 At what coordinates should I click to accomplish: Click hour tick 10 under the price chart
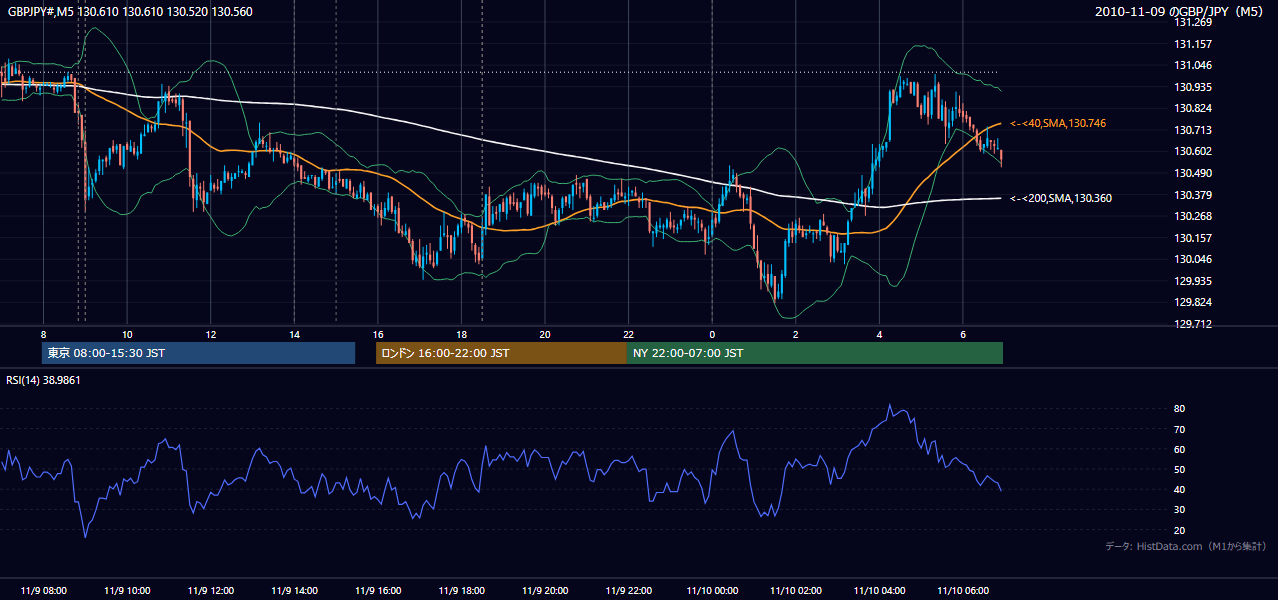(127, 334)
